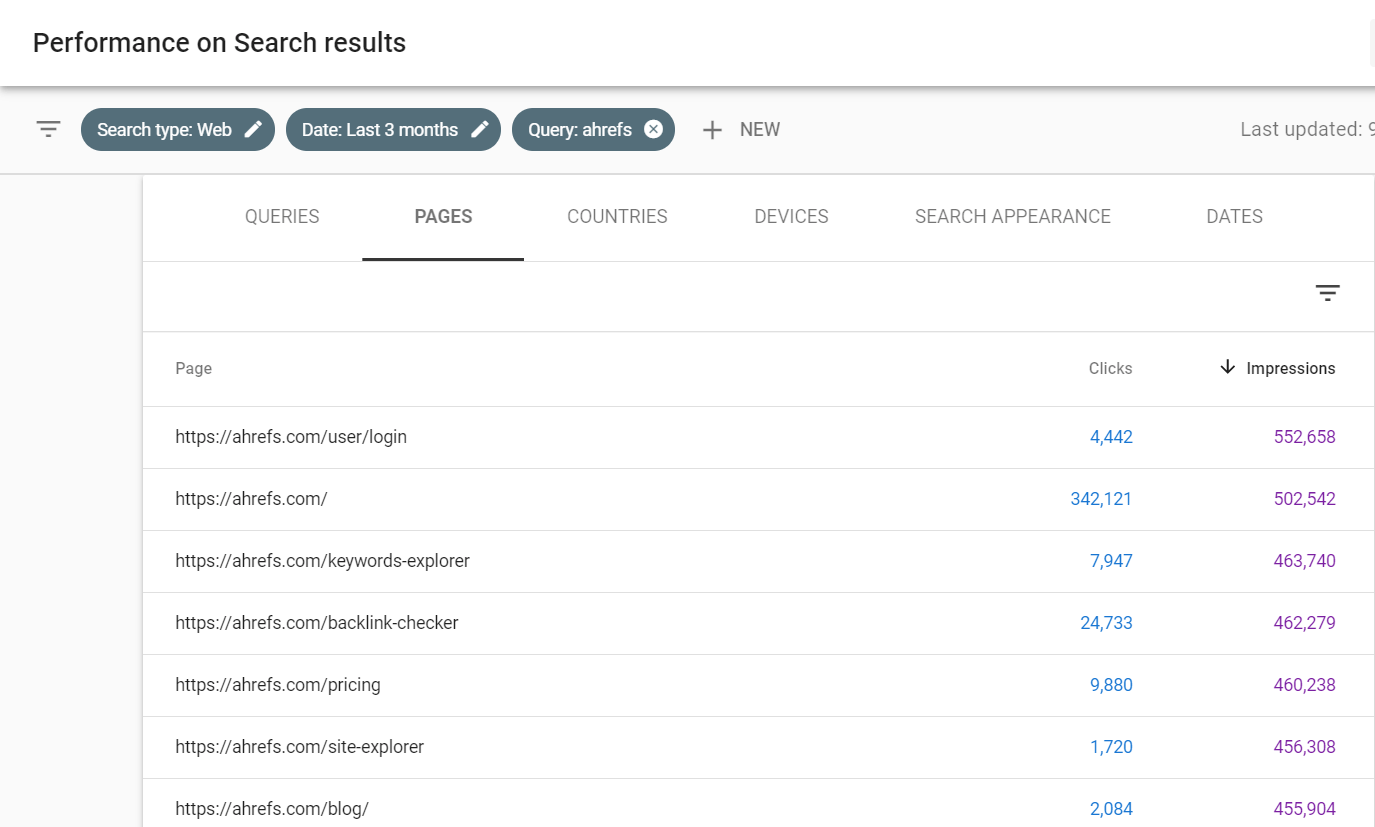Click the backlink-checker page URL
Screen dimensions: 1375x827
coord(316,623)
